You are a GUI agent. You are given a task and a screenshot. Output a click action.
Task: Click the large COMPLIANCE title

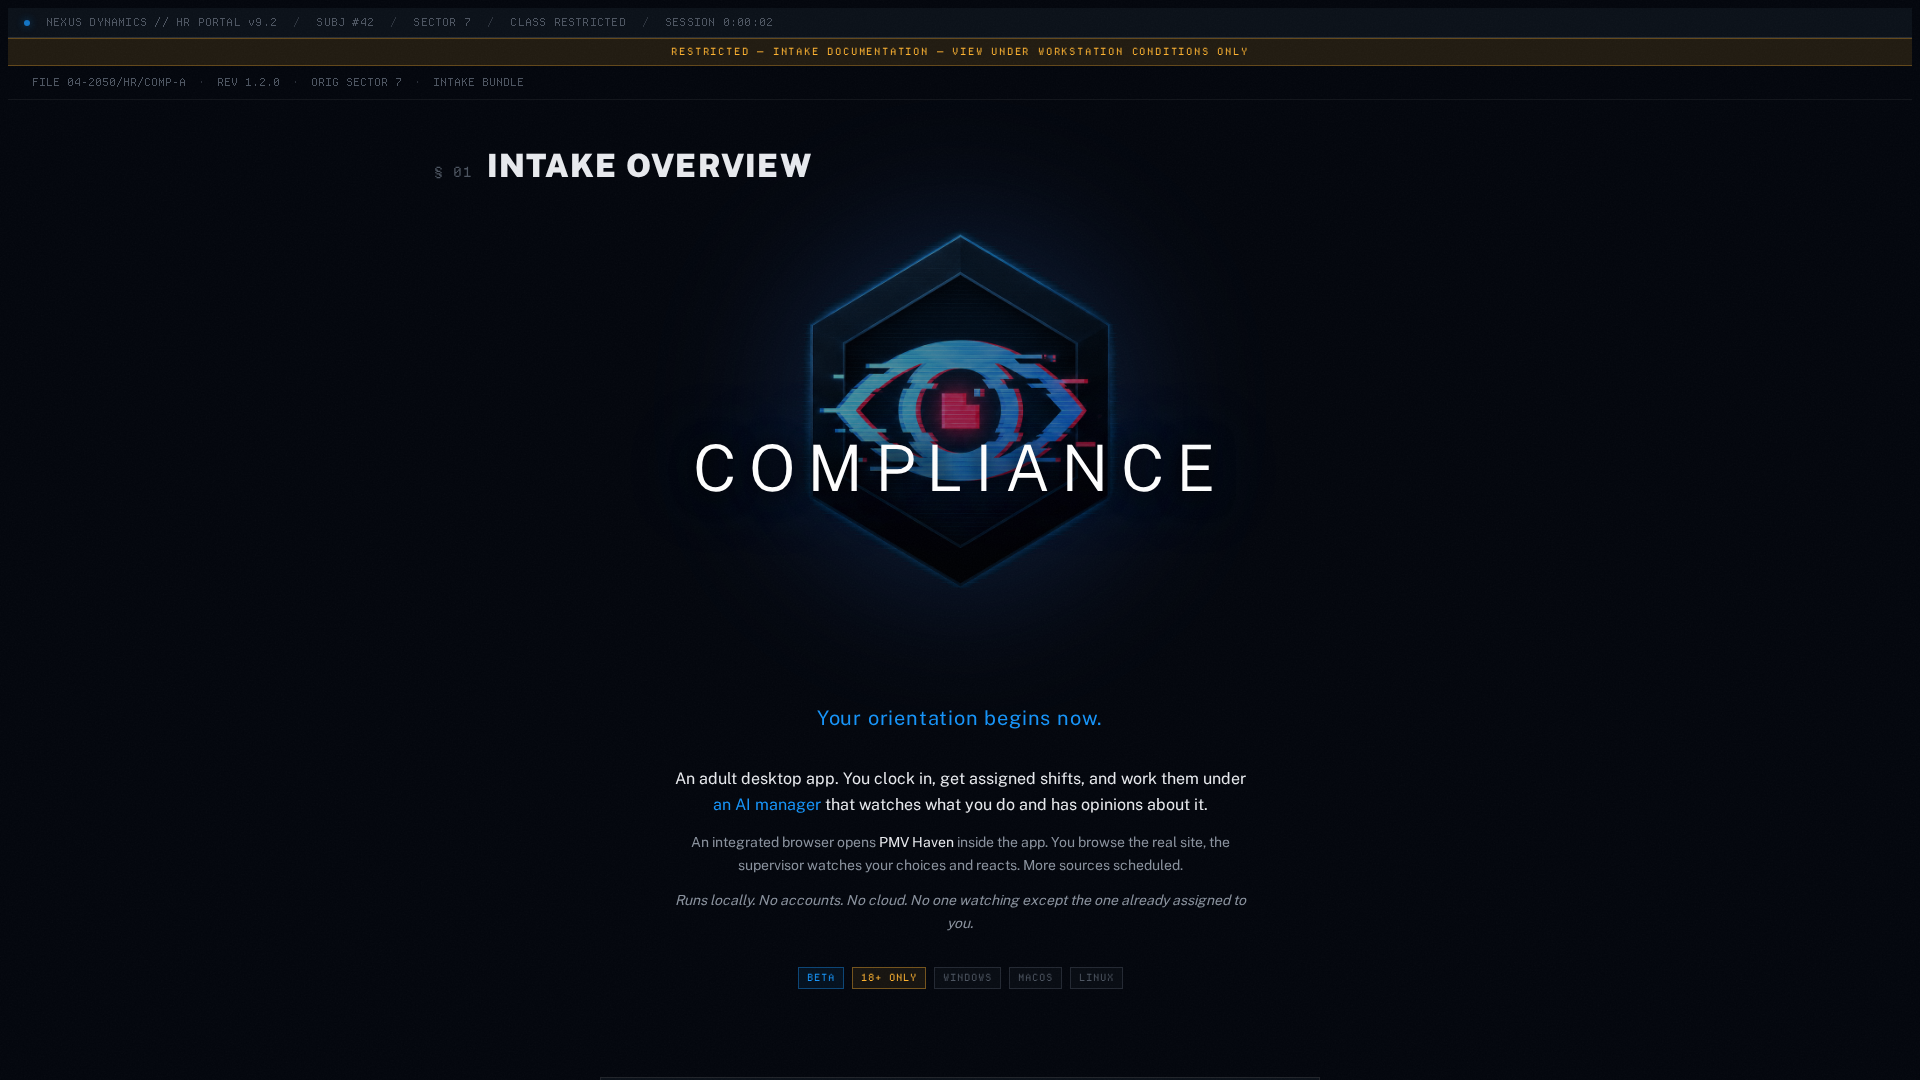958,468
